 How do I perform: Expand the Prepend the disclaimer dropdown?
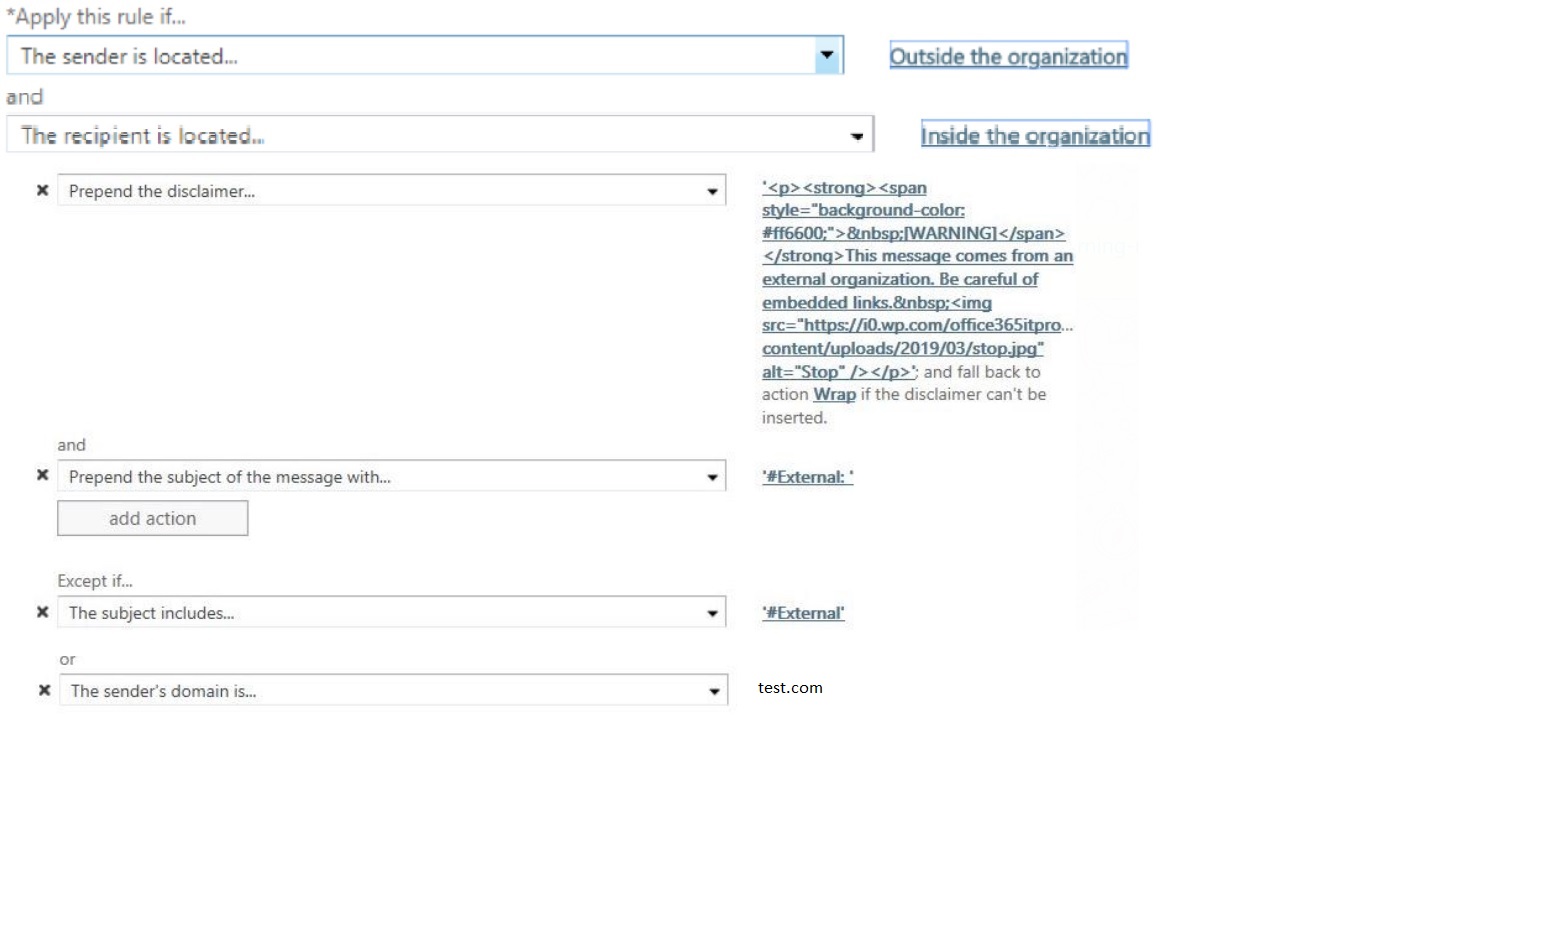click(712, 191)
